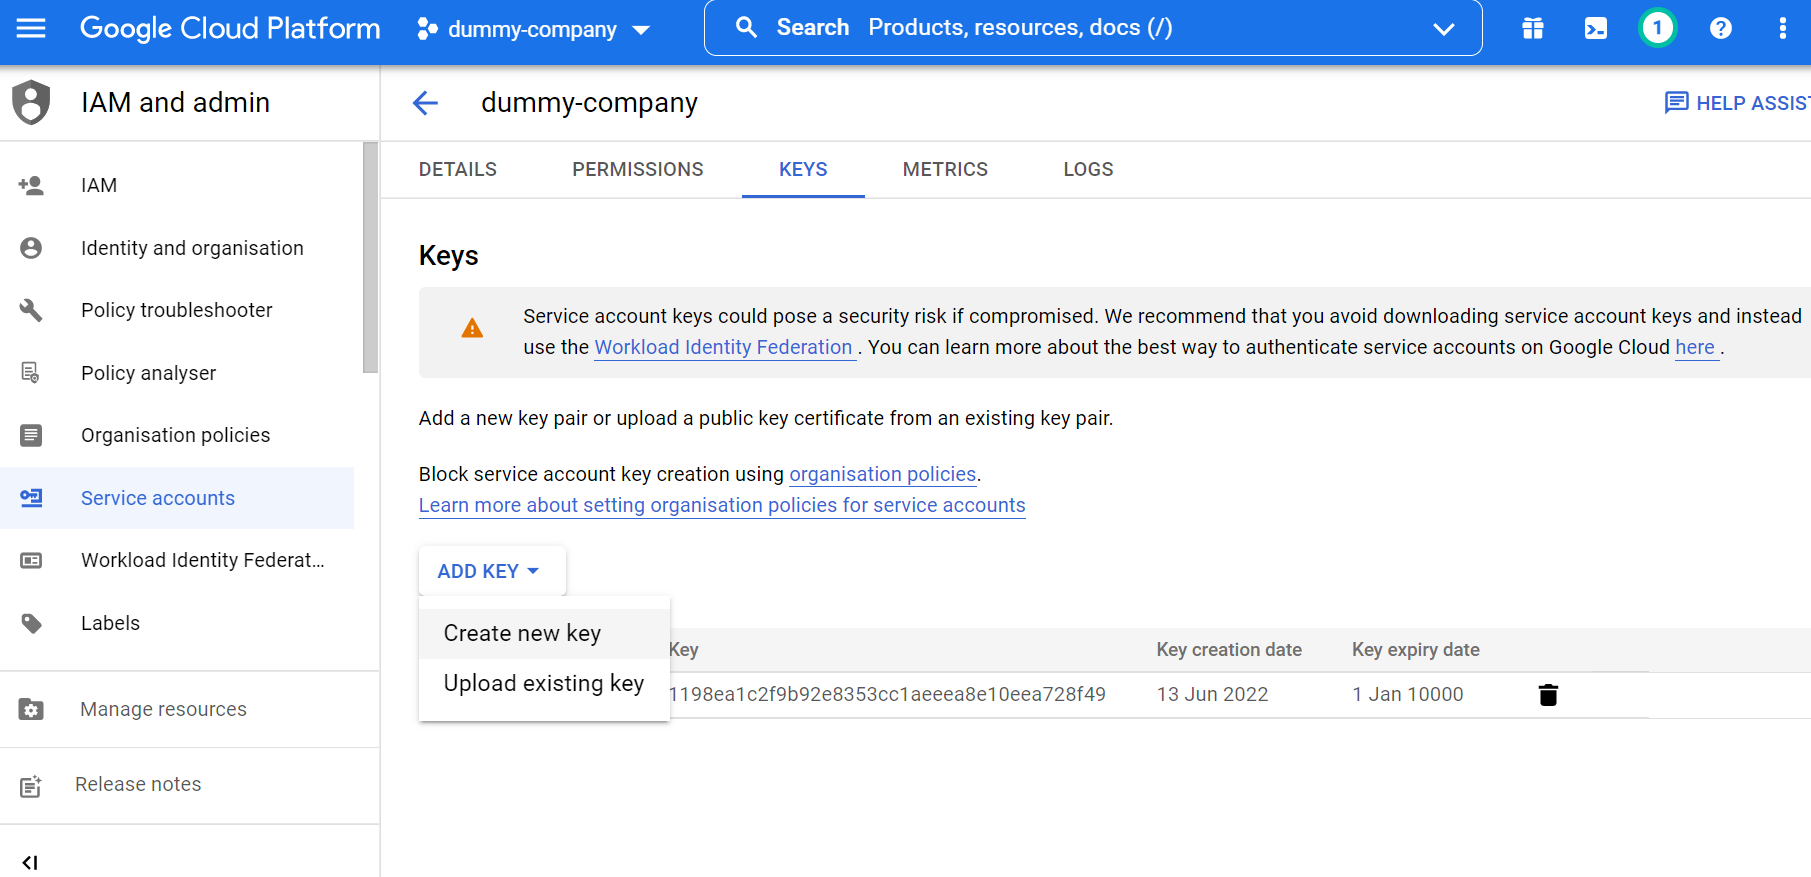The height and width of the screenshot is (877, 1811).
Task: Follow the Workload Identity Federation link
Action: point(723,347)
